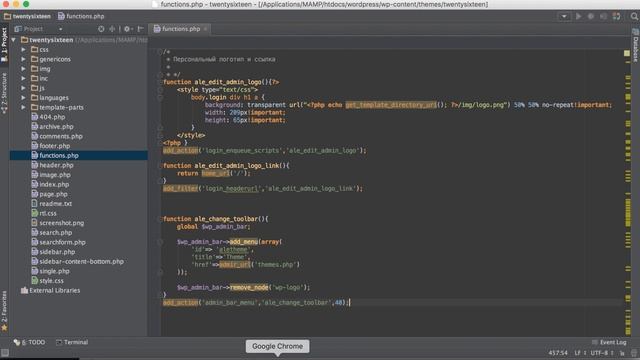The height and width of the screenshot is (360, 640).
Task: Click the inspections indicator square above scrollbar
Action: [x=627, y=53]
